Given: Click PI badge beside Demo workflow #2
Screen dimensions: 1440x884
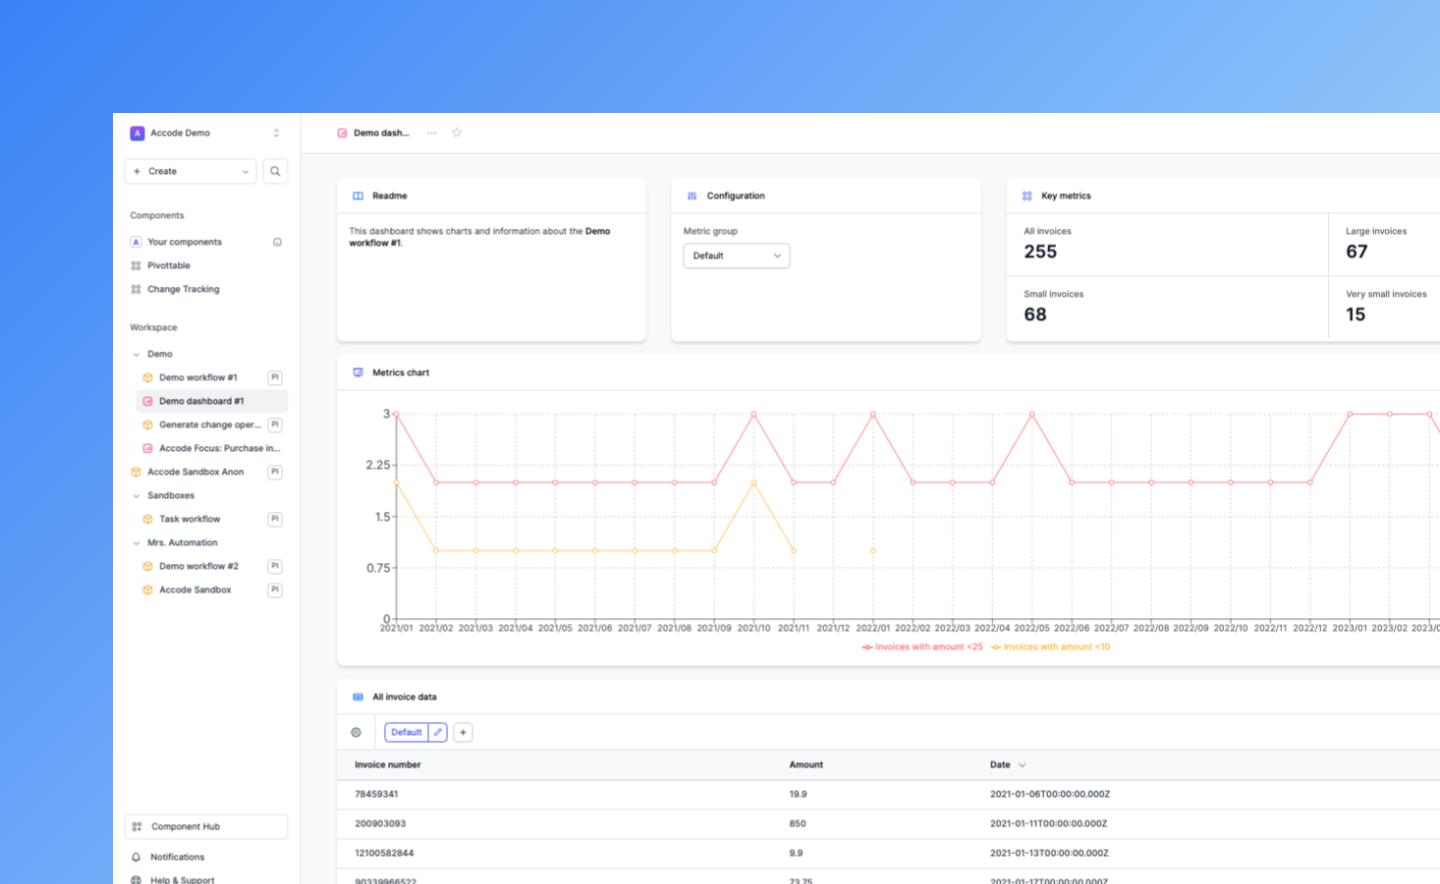Looking at the screenshot, I should [x=275, y=566].
